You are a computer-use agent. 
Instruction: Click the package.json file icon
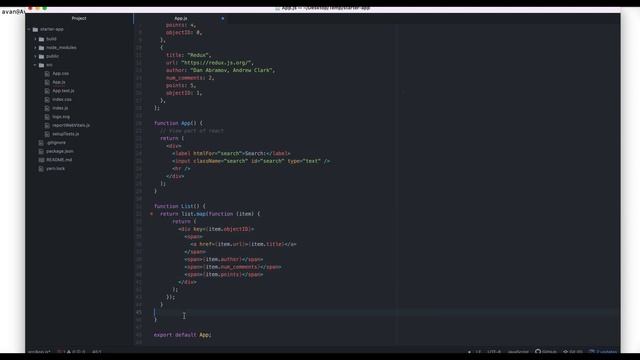(41, 151)
